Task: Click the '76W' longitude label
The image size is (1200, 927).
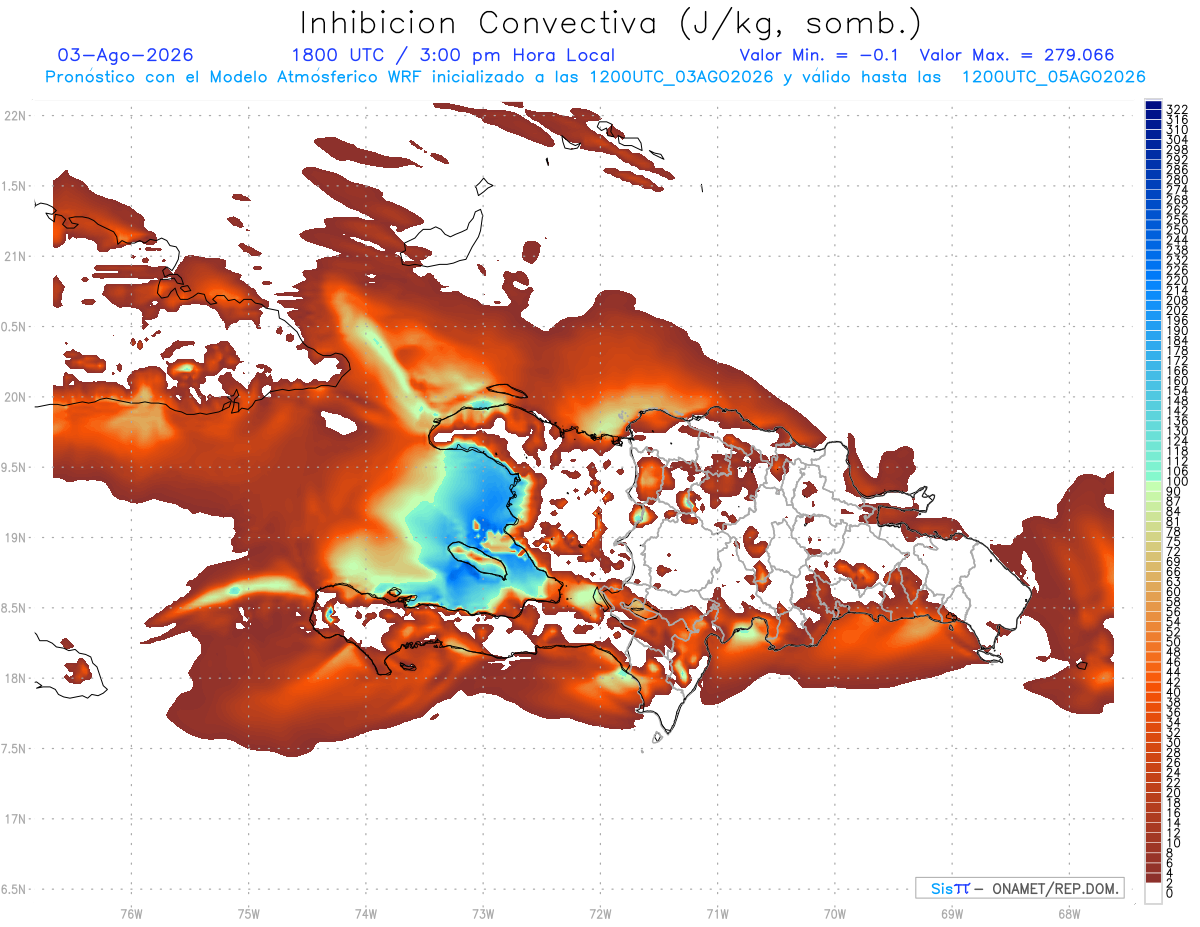Action: point(131,913)
